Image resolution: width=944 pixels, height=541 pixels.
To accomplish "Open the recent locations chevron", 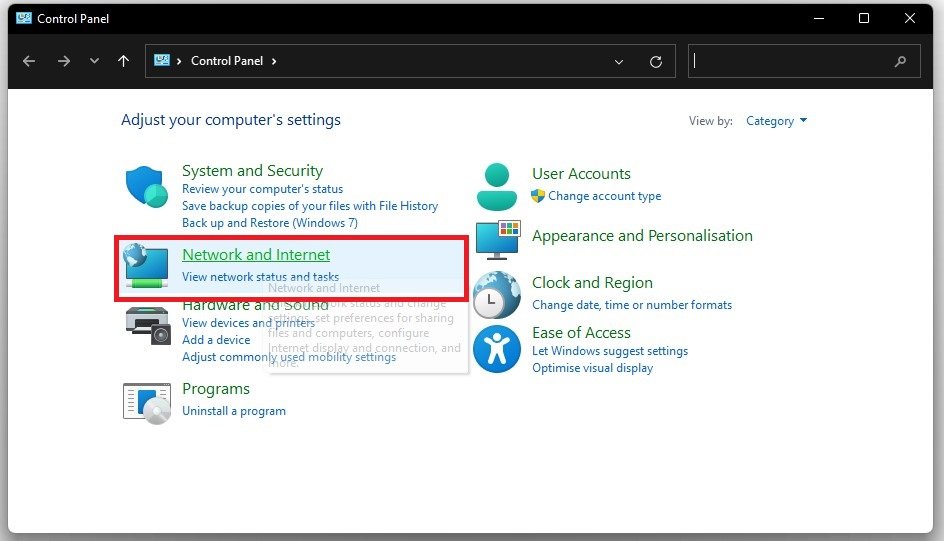I will [x=94, y=61].
